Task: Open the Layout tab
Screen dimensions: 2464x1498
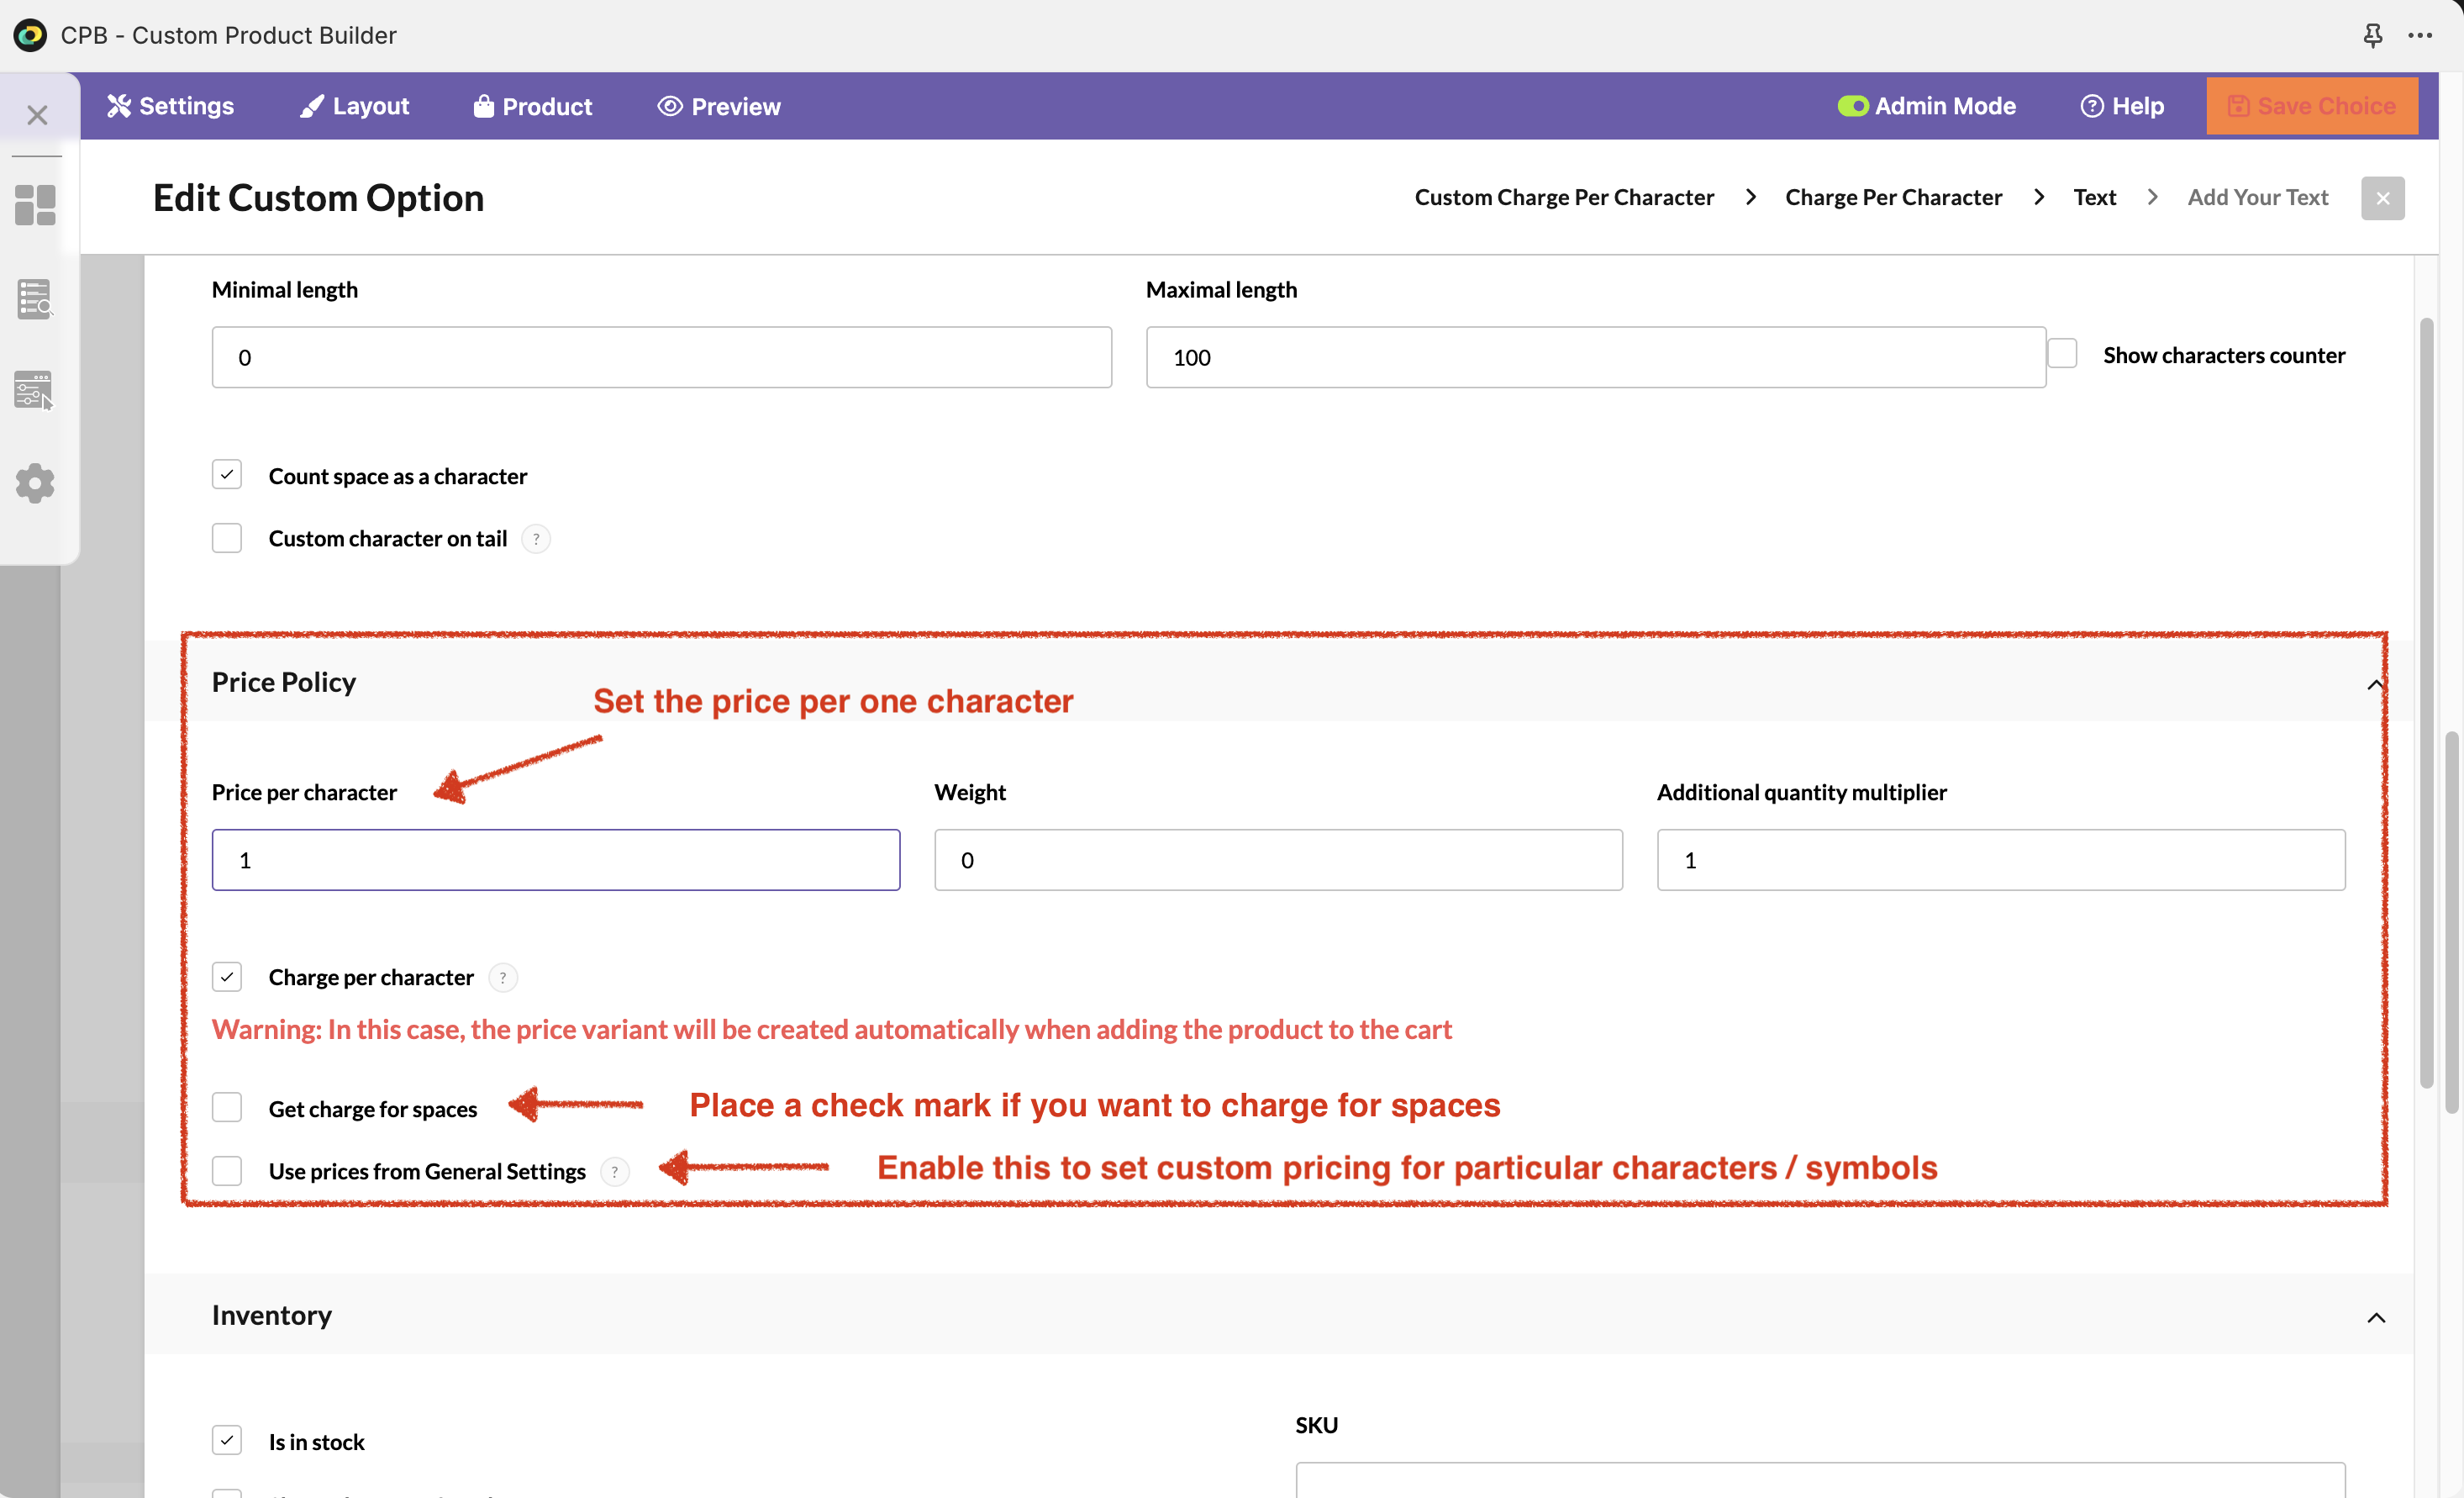Action: 355,106
